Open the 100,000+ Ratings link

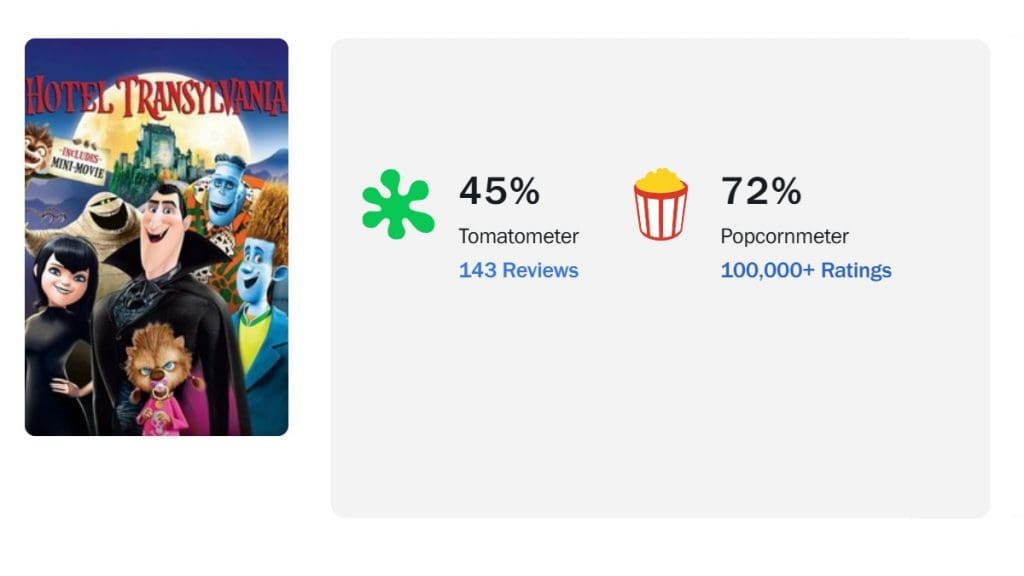point(805,270)
